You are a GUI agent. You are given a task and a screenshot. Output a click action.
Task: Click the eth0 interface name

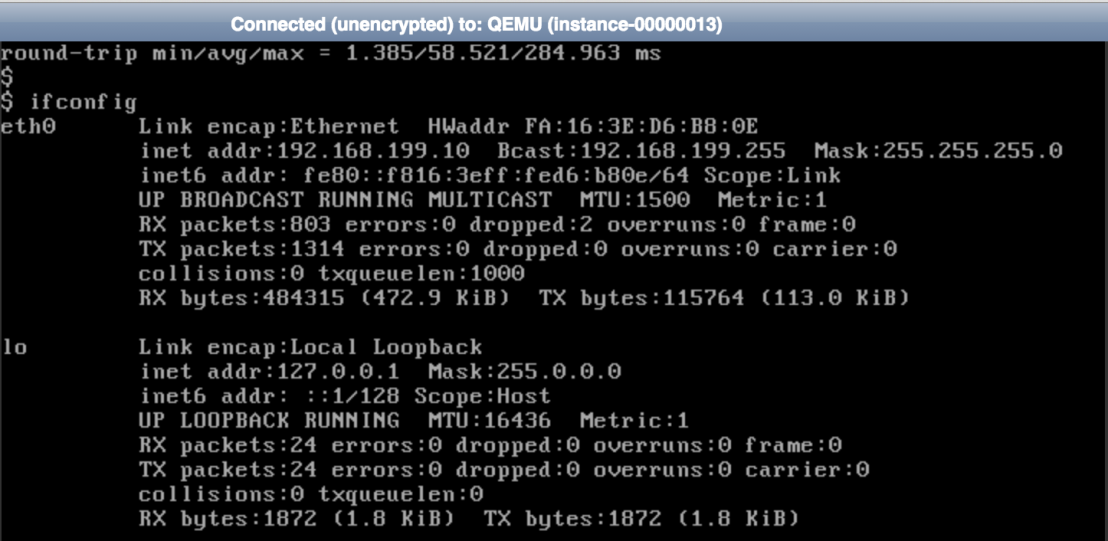pyautogui.click(x=28, y=127)
